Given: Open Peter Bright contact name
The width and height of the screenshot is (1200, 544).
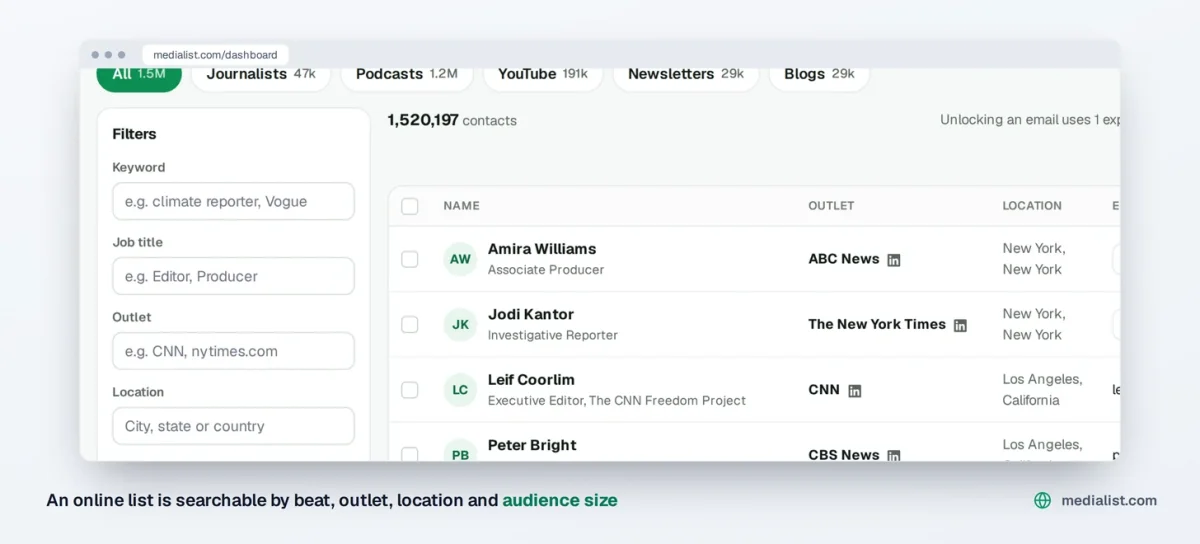Looking at the screenshot, I should (532, 445).
